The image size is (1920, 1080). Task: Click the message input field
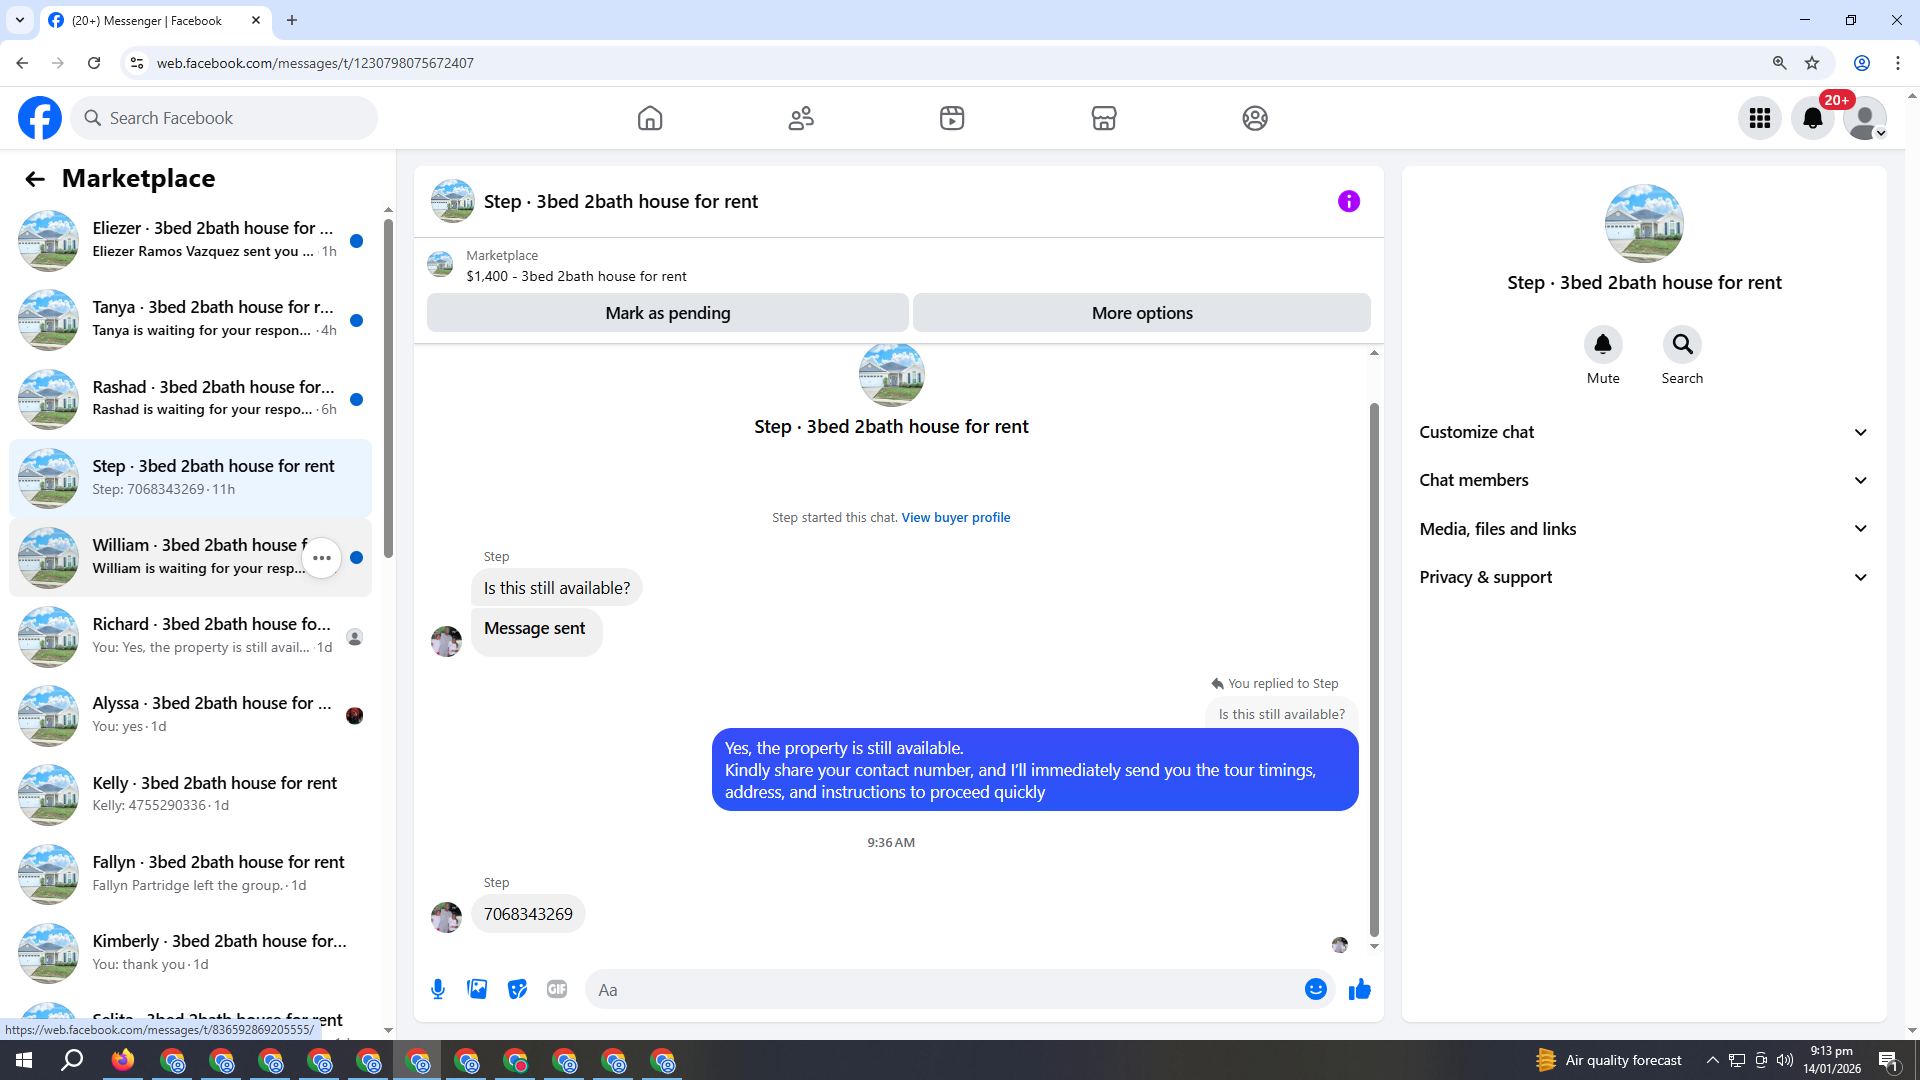point(940,990)
